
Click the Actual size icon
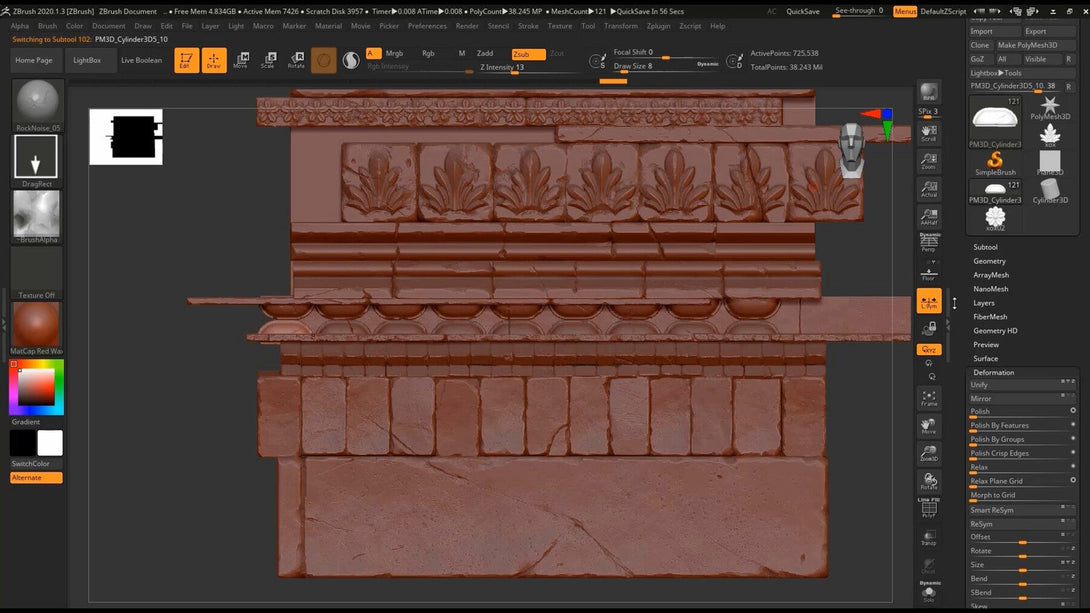point(929,189)
